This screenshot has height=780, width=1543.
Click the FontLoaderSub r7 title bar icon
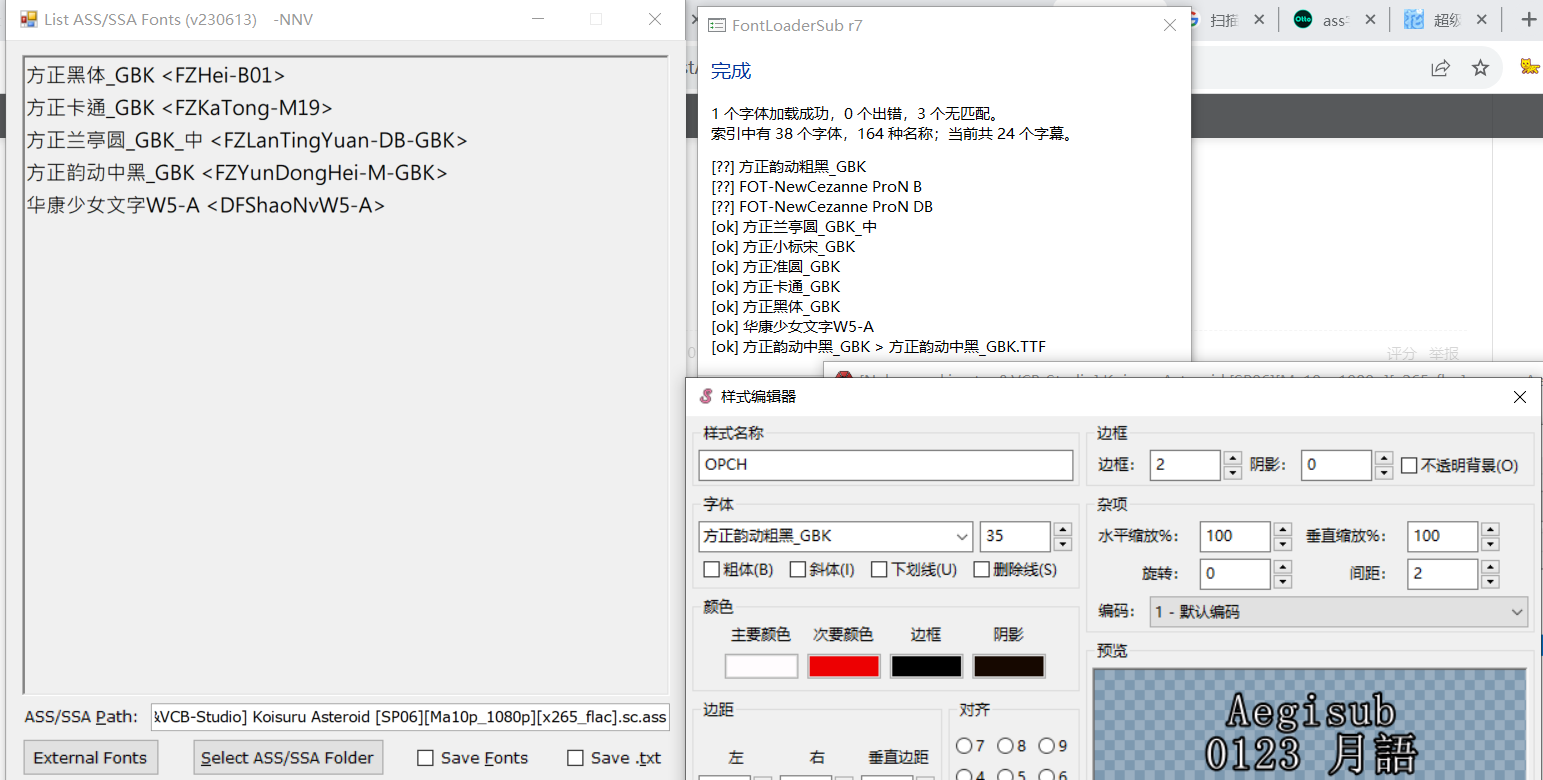[x=716, y=25]
